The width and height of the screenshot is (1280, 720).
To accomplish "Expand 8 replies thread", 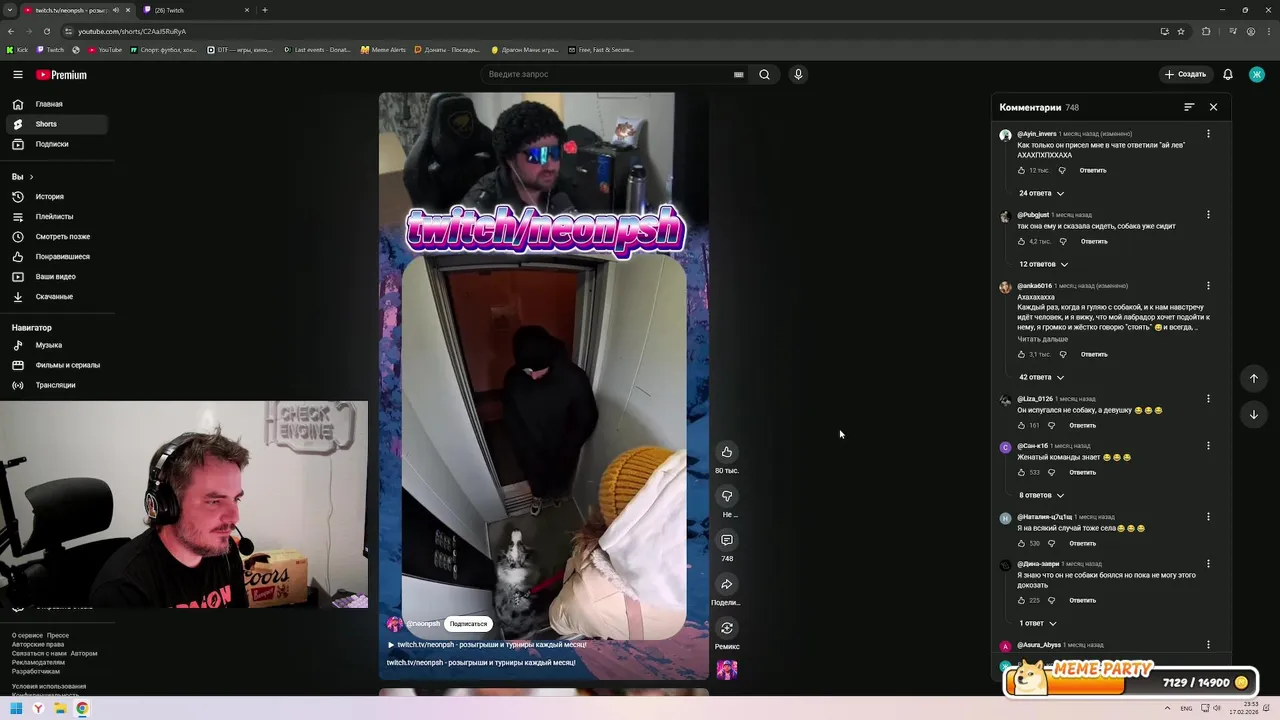I will coord(1041,495).
